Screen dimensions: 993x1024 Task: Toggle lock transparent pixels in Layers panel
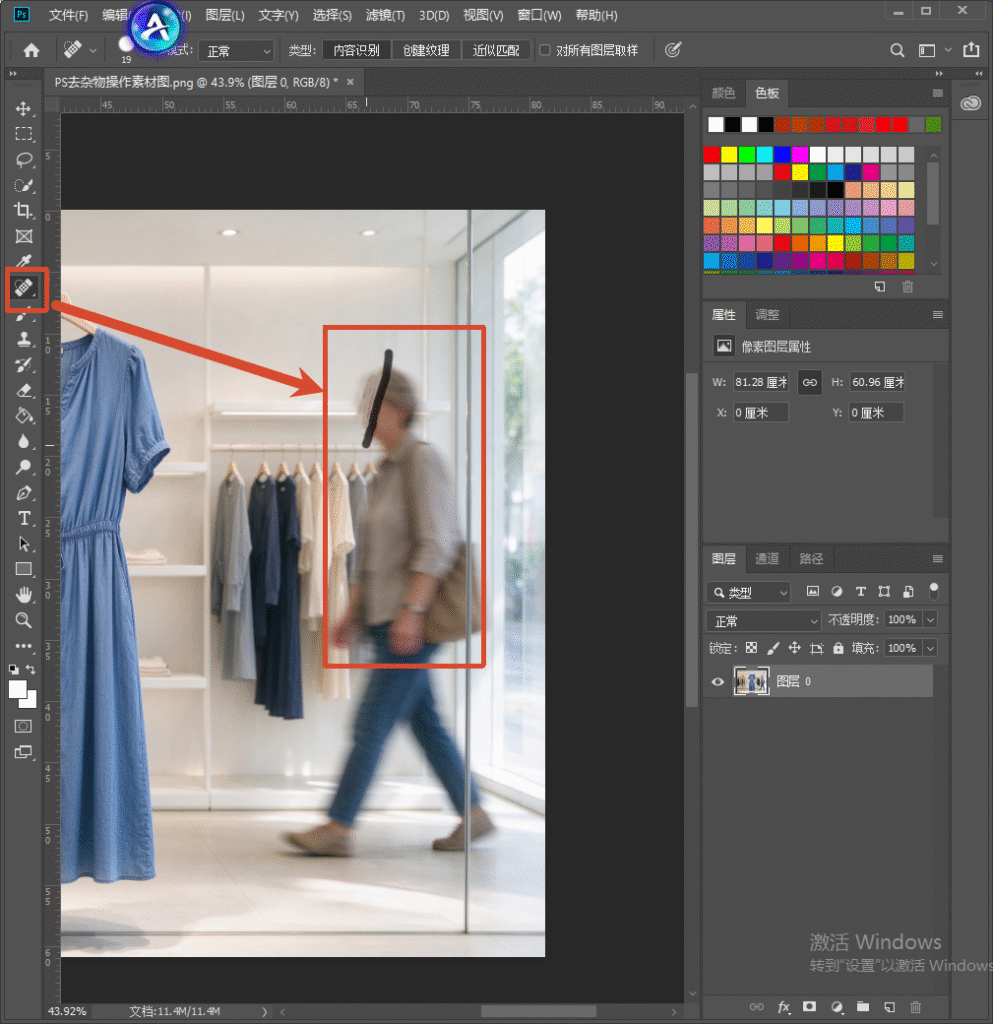[751, 648]
